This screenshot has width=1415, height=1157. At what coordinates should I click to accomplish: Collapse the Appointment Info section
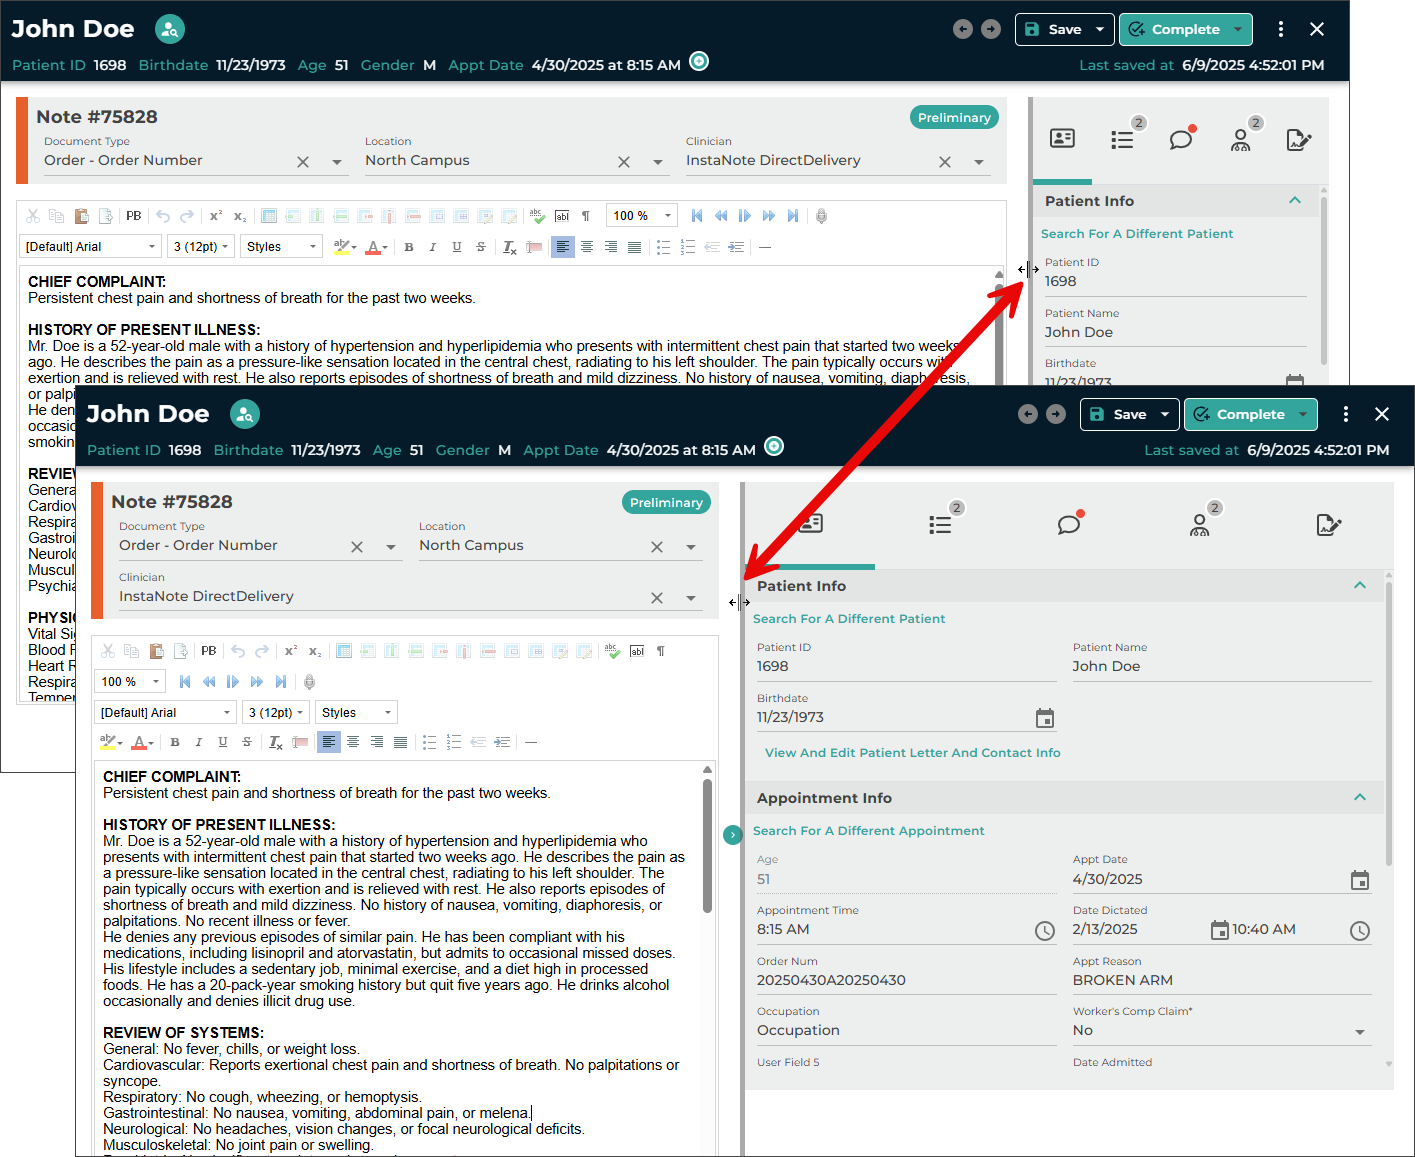1359,798
